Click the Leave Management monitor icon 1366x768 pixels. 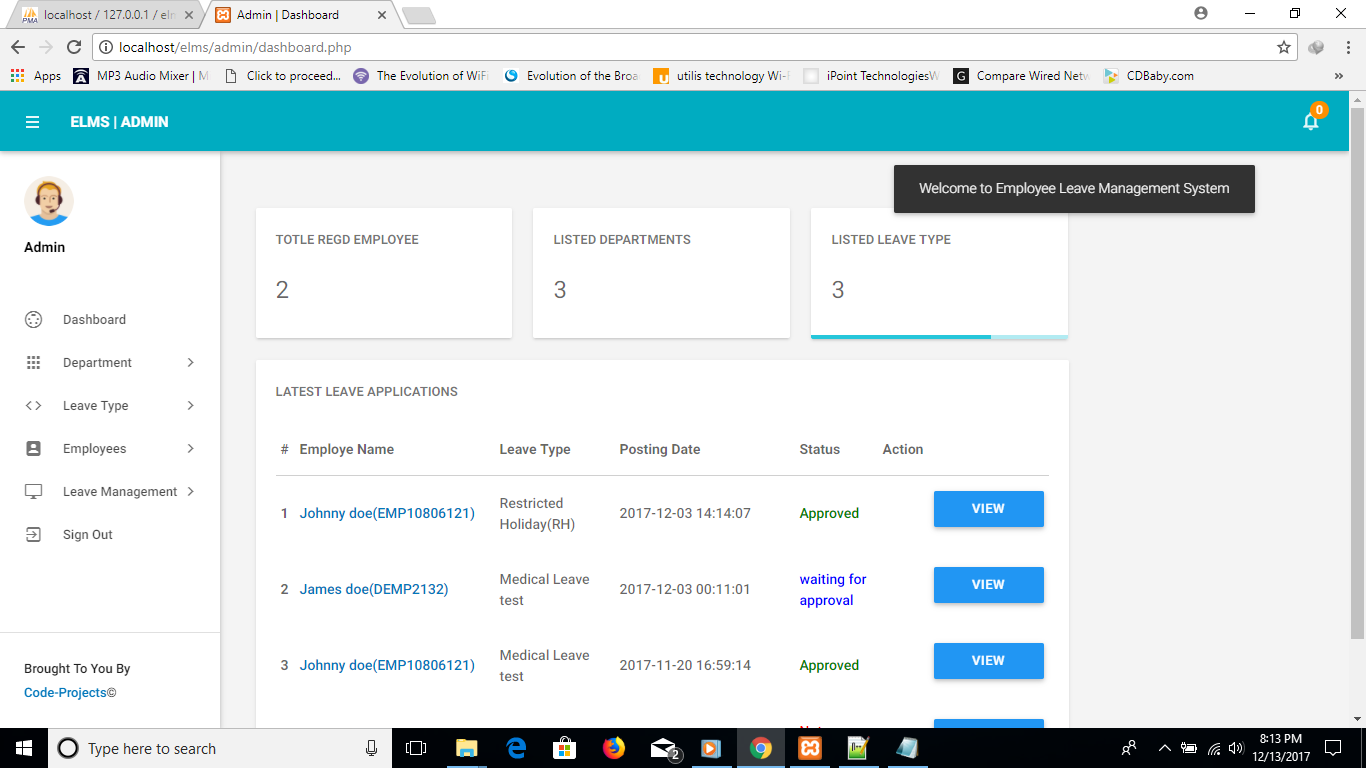coord(33,491)
